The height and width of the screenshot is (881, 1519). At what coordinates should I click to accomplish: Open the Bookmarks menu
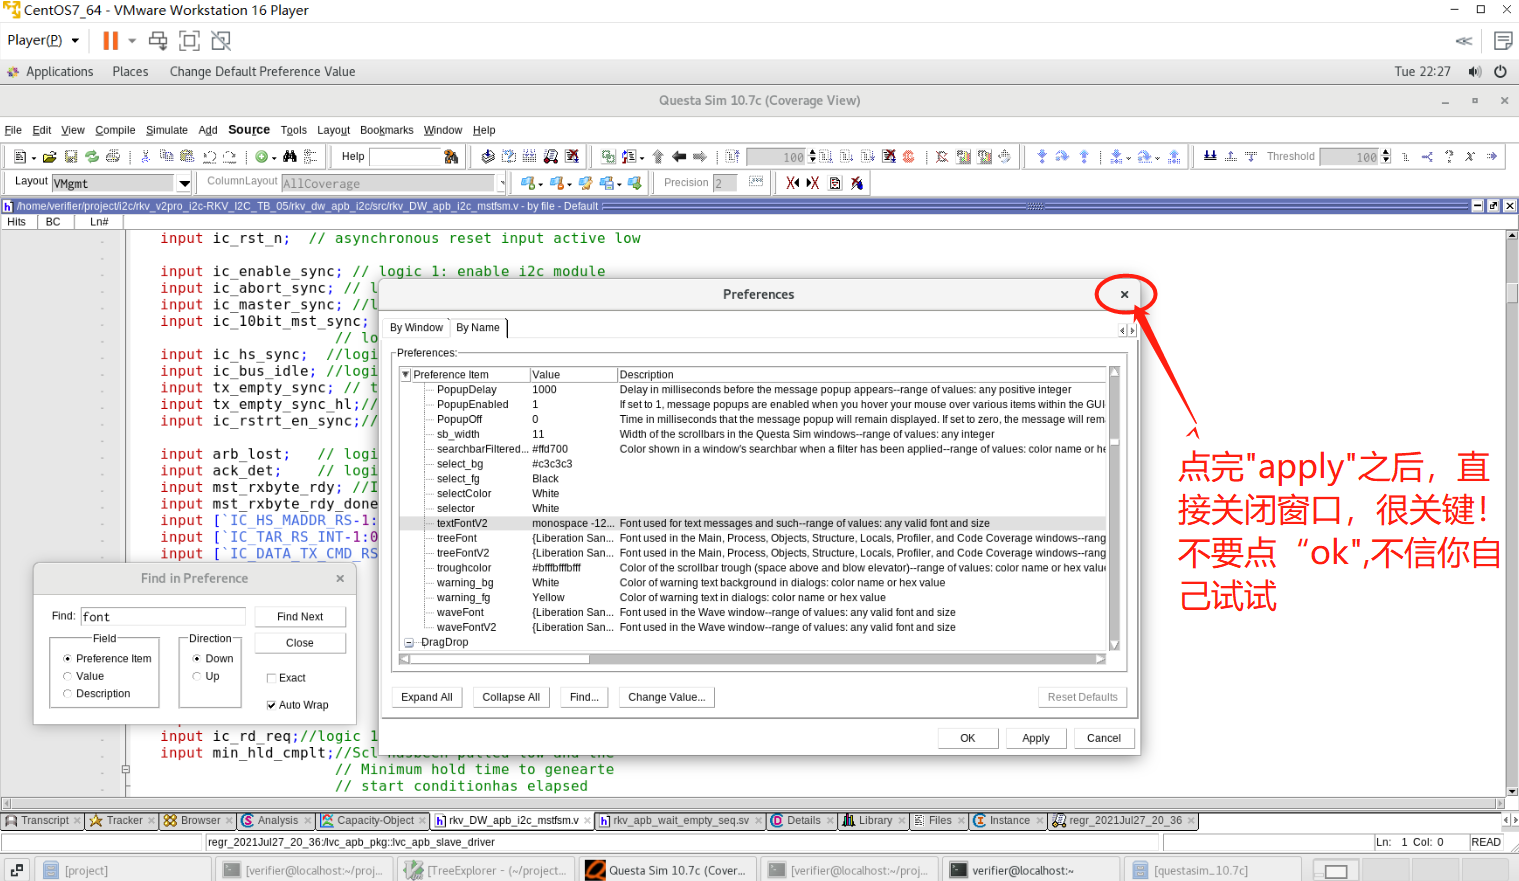tap(387, 130)
